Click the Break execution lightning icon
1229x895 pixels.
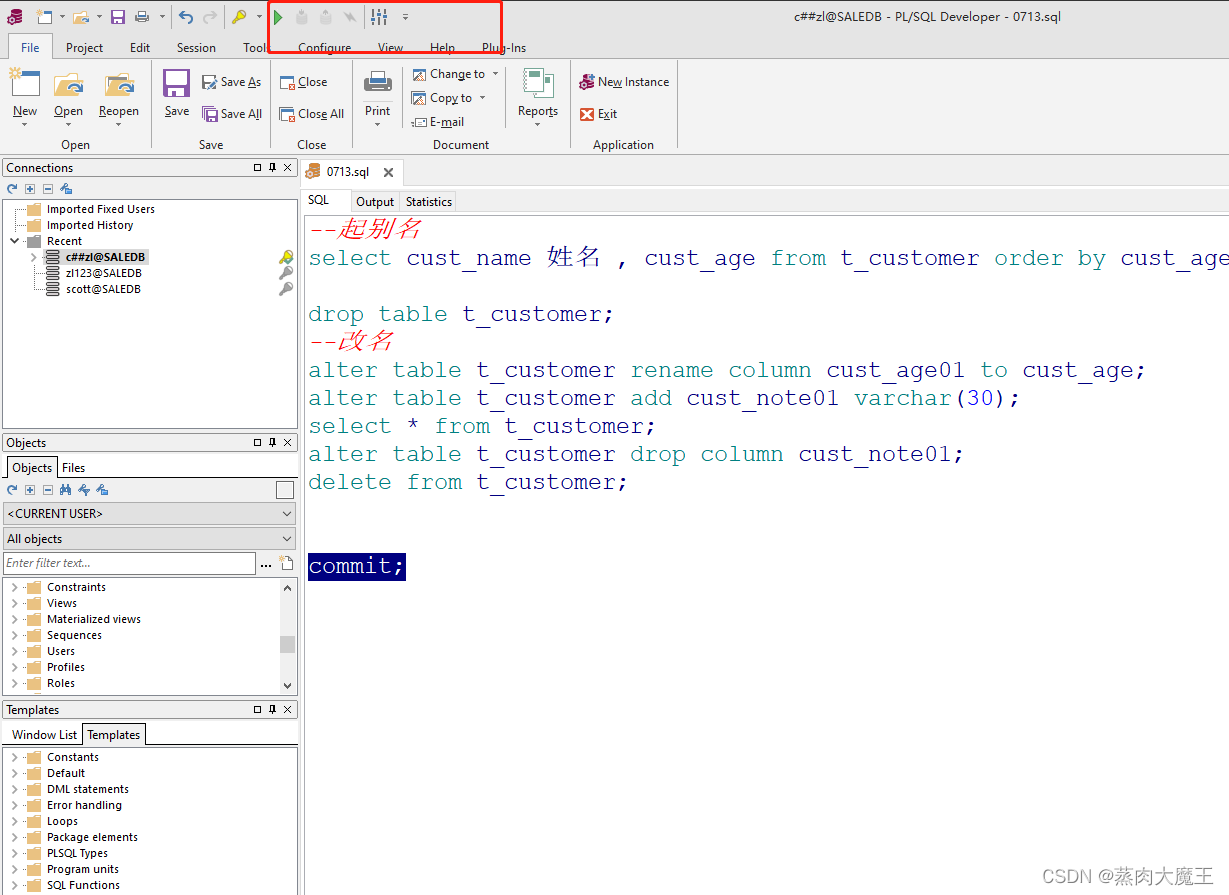coord(349,17)
